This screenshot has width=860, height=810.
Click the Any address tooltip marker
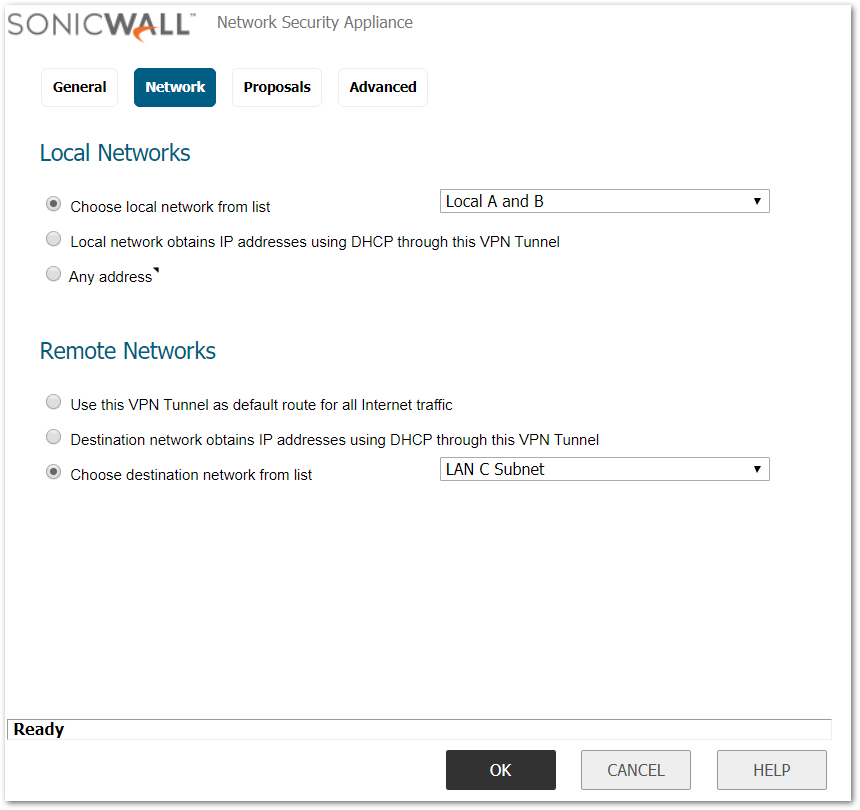(156, 269)
